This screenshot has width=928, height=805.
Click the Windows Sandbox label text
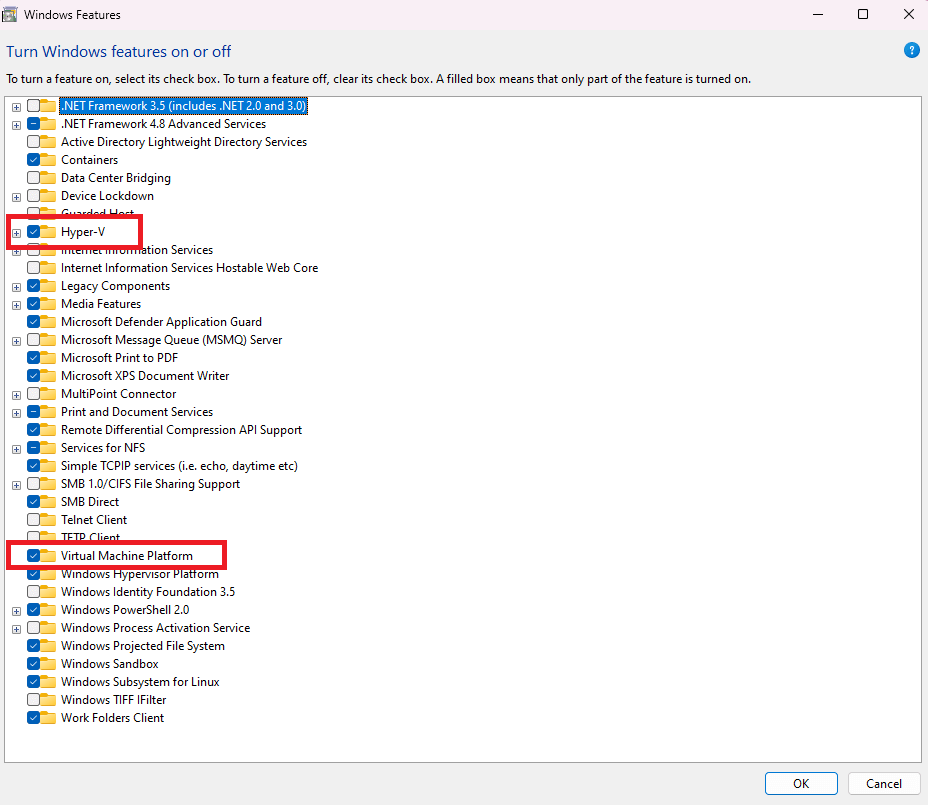point(109,664)
